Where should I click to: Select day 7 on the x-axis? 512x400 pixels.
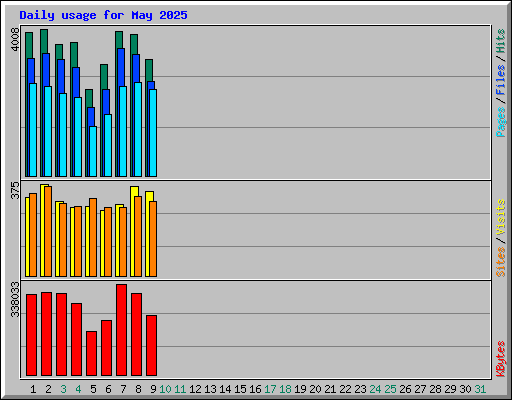[x=123, y=389]
